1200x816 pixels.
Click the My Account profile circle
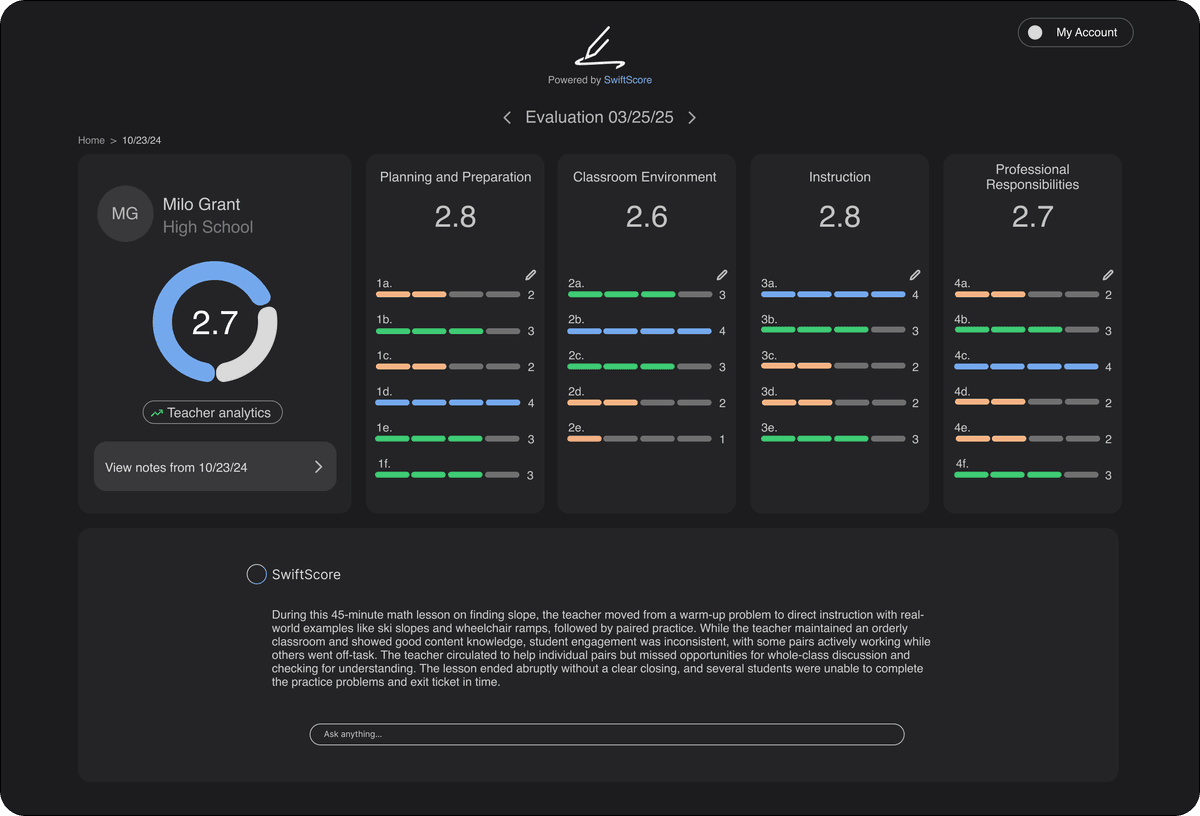1036,32
